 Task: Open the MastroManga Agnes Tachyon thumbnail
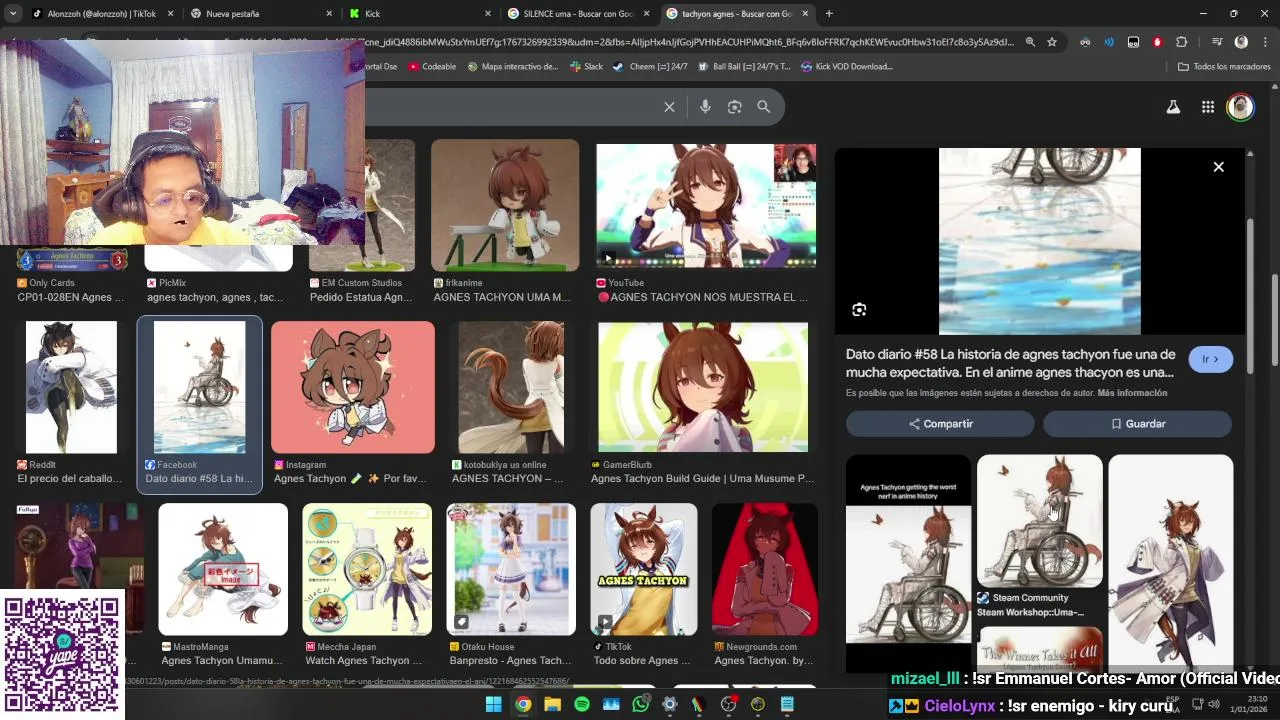(223, 569)
